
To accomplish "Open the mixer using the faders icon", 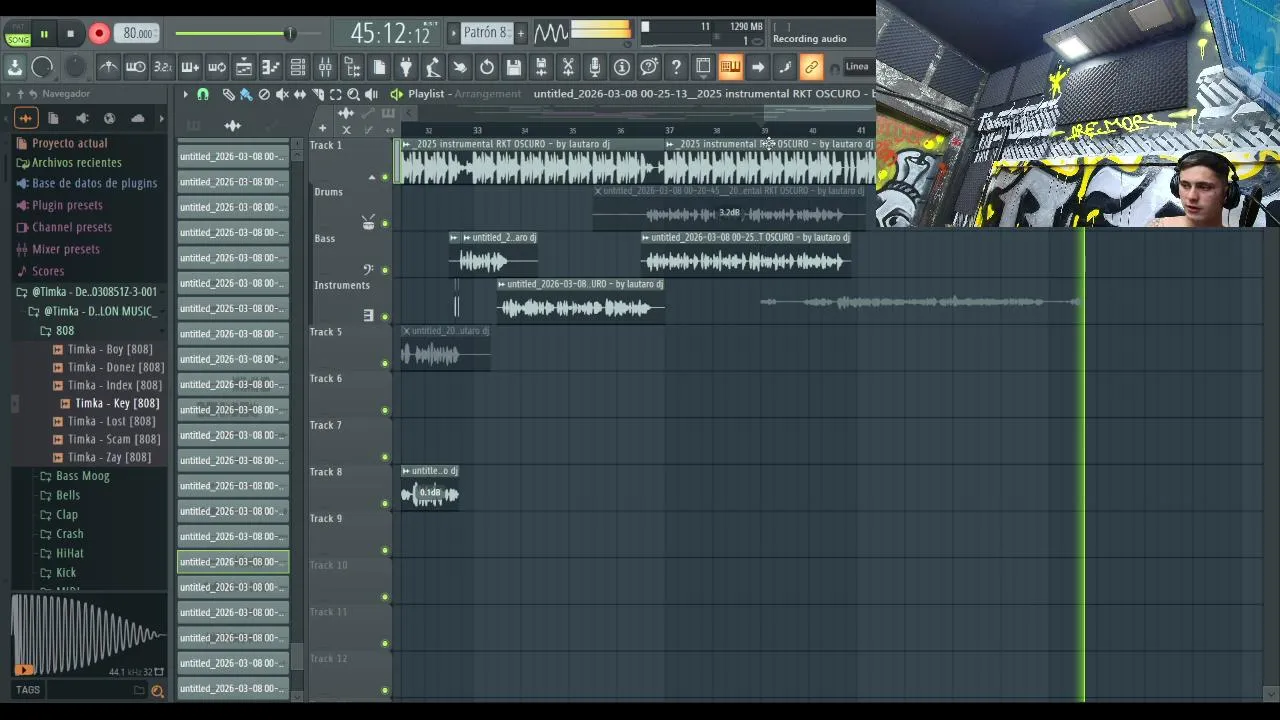I will click(x=325, y=67).
